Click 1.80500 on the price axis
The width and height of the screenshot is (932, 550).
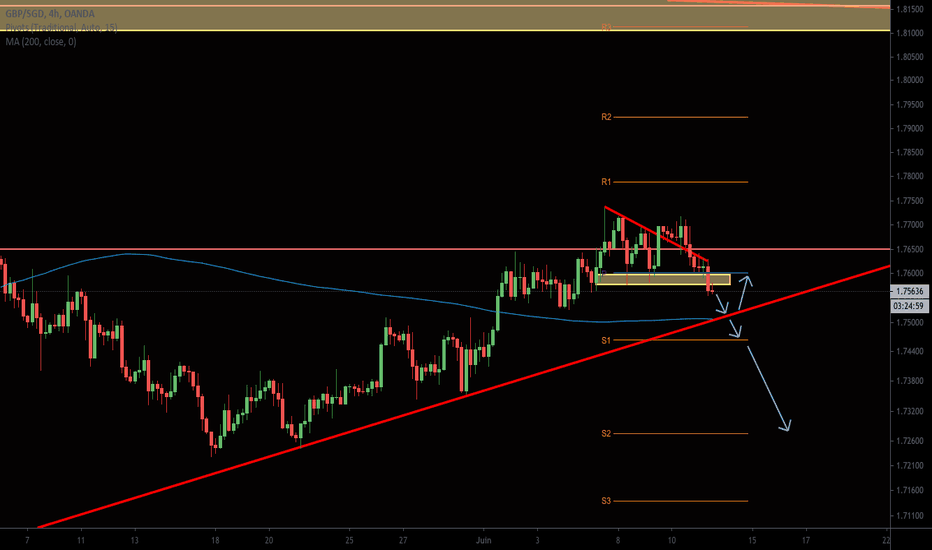[909, 57]
